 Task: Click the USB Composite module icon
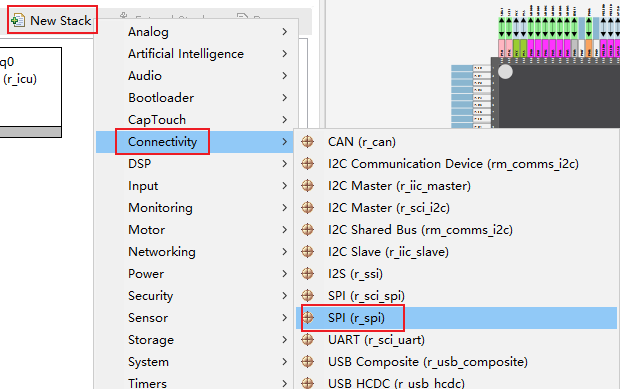[308, 361]
